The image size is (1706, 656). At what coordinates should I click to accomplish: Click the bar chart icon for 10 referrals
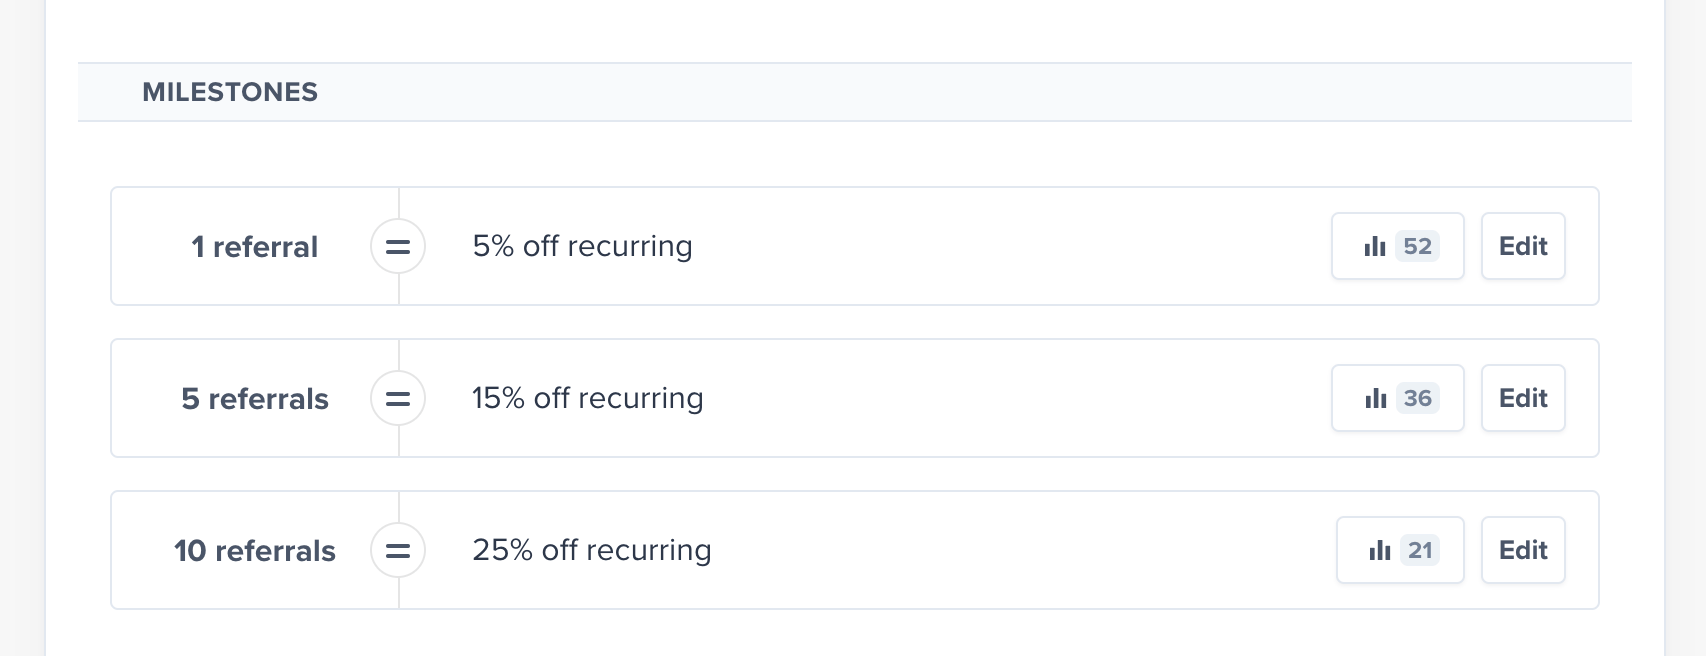pos(1380,550)
